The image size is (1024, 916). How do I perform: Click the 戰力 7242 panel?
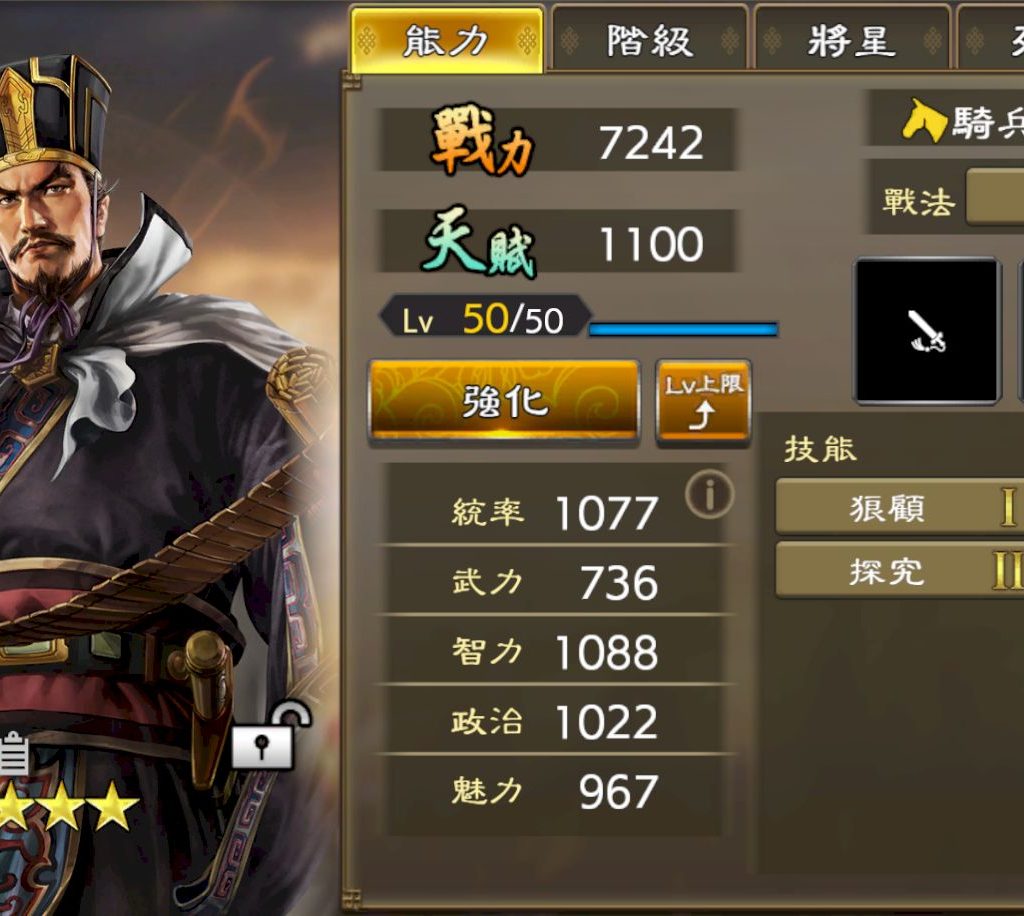pyautogui.click(x=557, y=141)
